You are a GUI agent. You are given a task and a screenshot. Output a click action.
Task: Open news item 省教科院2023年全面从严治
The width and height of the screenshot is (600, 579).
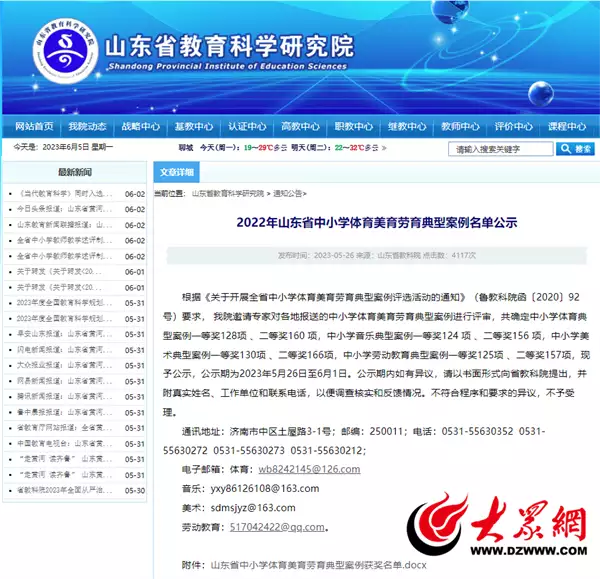tap(65, 490)
